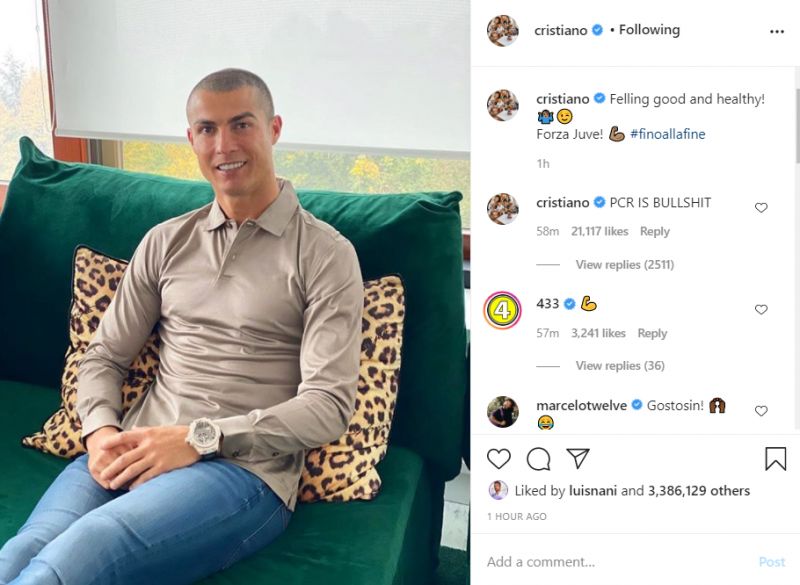Image resolution: width=800 pixels, height=585 pixels.
Task: Open marcelotwelve's profile picture
Action: (x=503, y=411)
